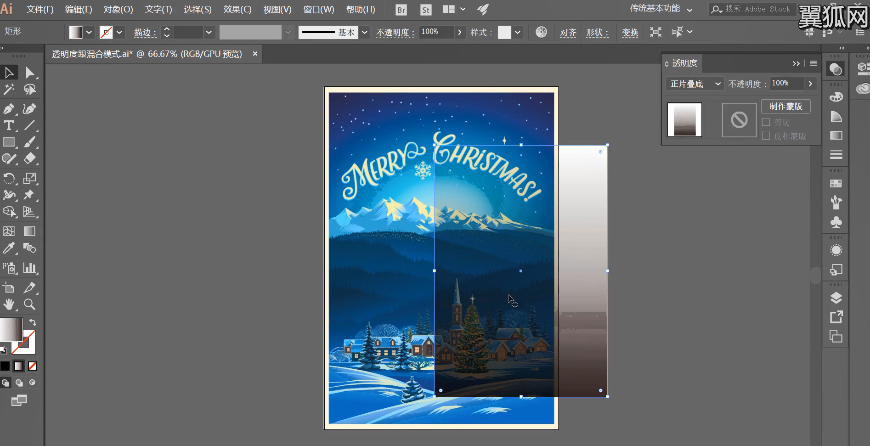The image size is (870, 446).
Task: Select the Perspective Grid tool
Action: coord(29,212)
